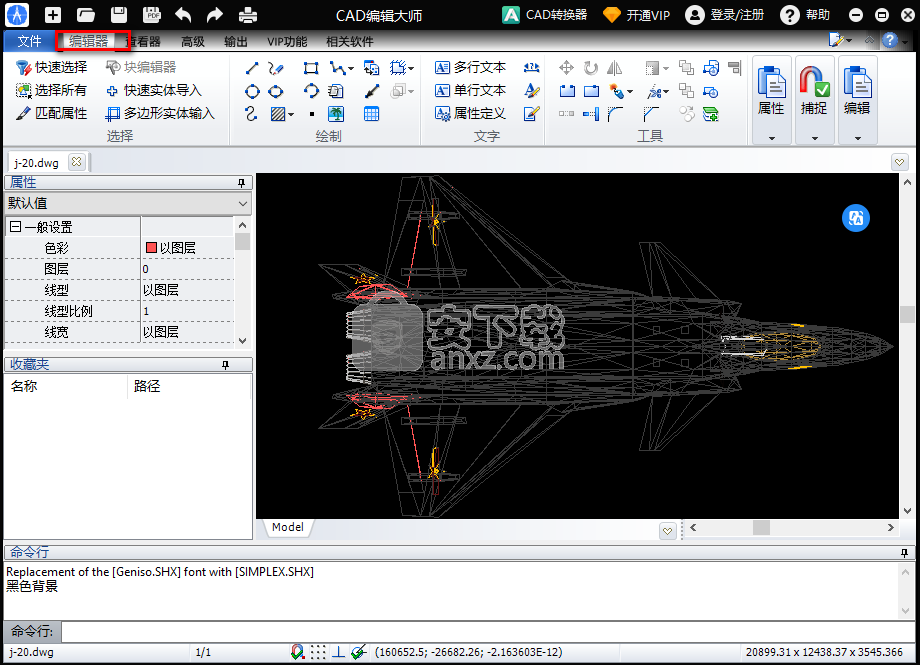The image size is (920, 665).
Task: Select the Circle draw tool
Action: (x=252, y=91)
